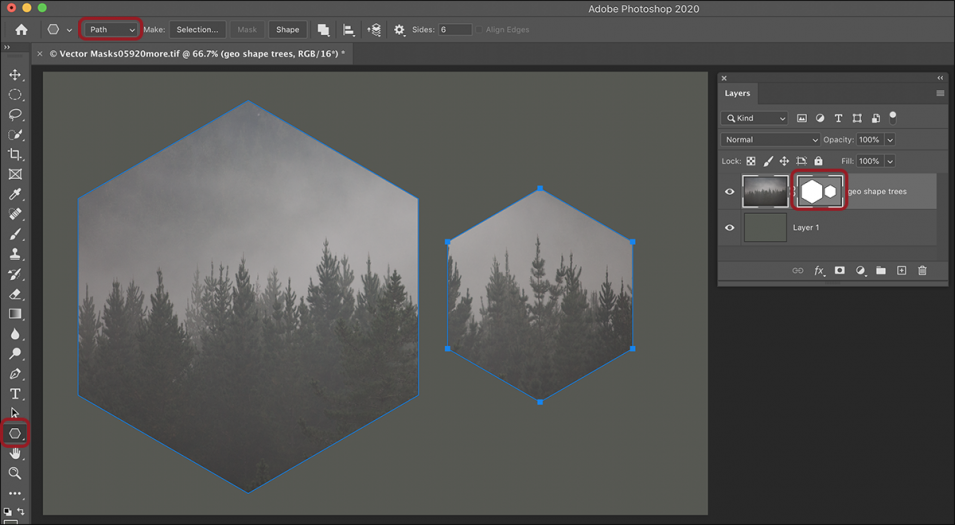This screenshot has height=525, width=955.
Task: Create a new layer group
Action: (881, 270)
